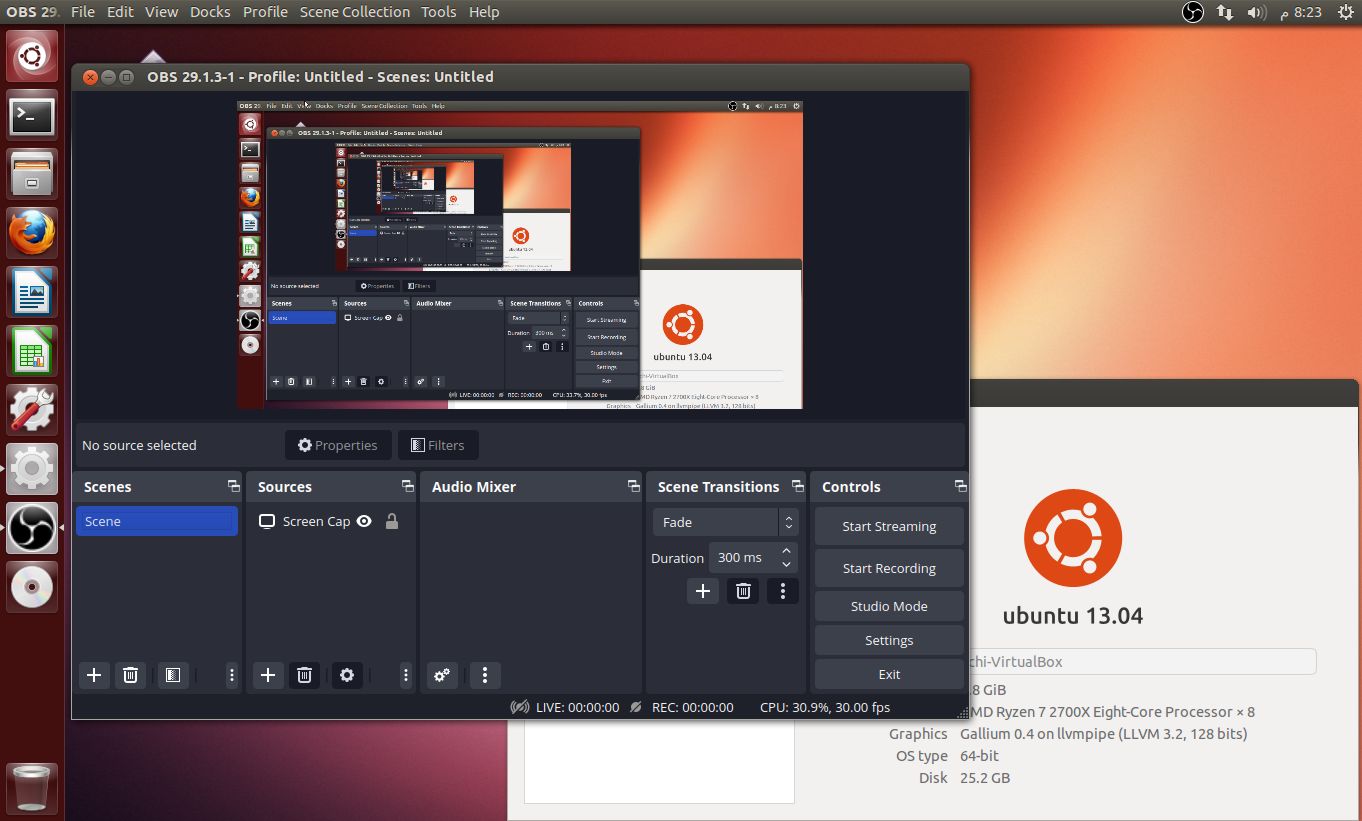
Task: Click the 300 ms duration field
Action: click(x=744, y=558)
